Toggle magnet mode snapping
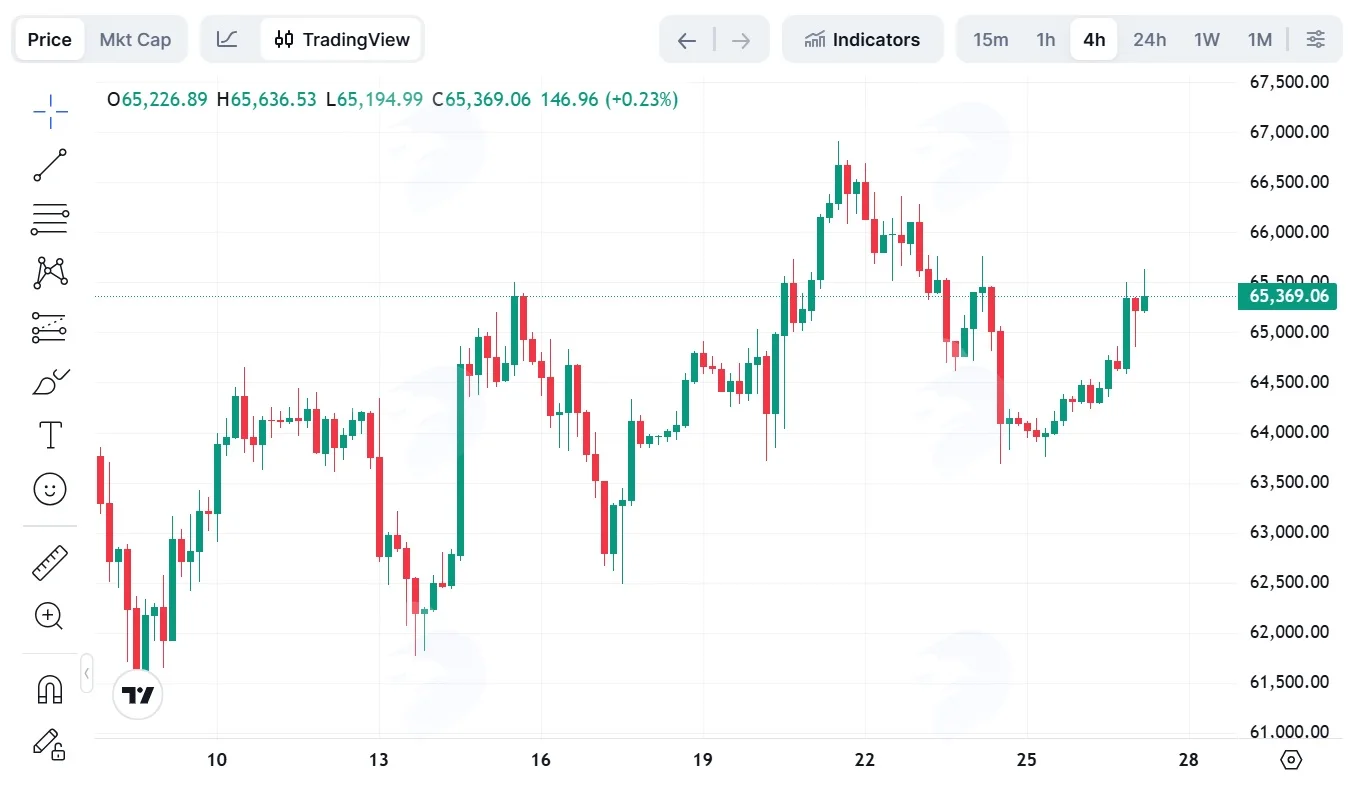The height and width of the screenshot is (809, 1353). coord(50,689)
